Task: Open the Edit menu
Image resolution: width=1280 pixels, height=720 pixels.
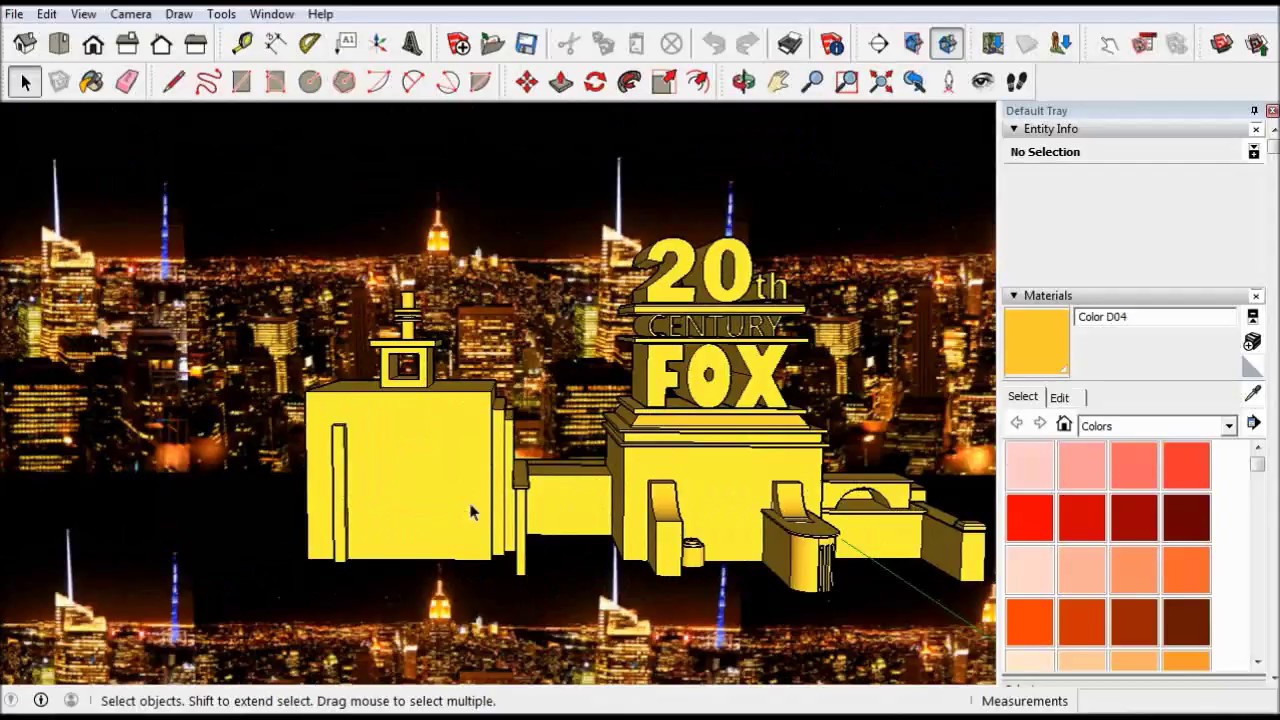Action: [47, 14]
